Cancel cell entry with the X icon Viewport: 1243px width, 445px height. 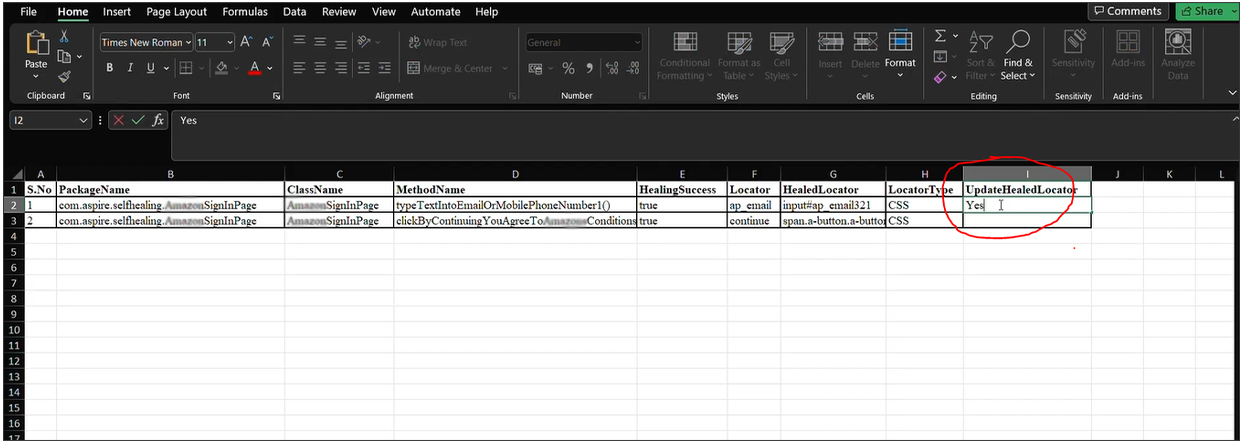click(119, 120)
